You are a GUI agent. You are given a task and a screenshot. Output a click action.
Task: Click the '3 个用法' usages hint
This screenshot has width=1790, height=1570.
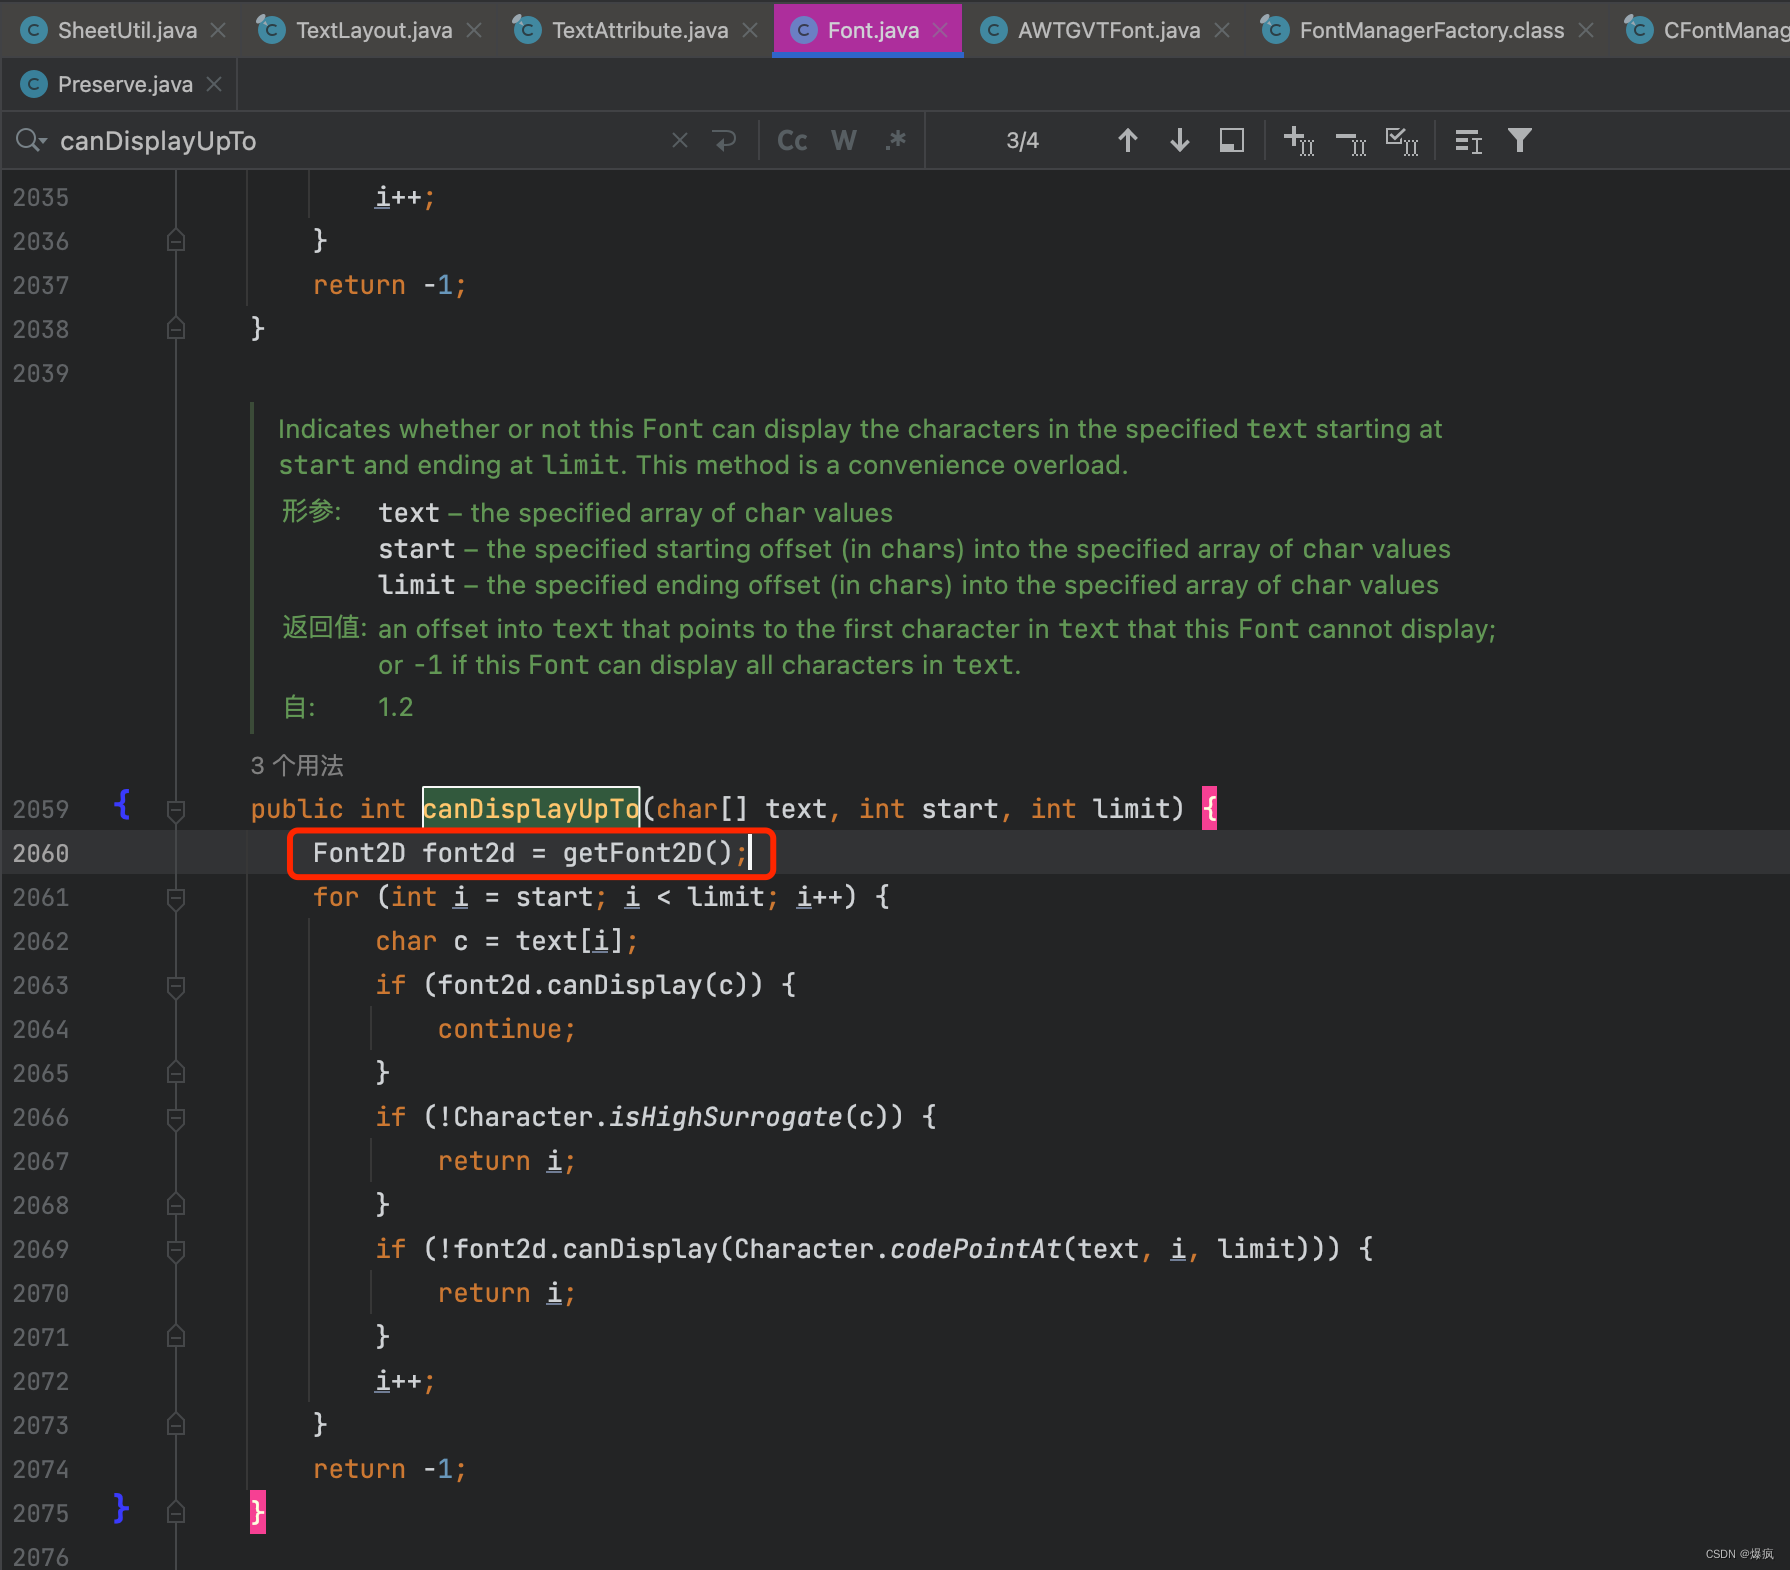pos(297,766)
